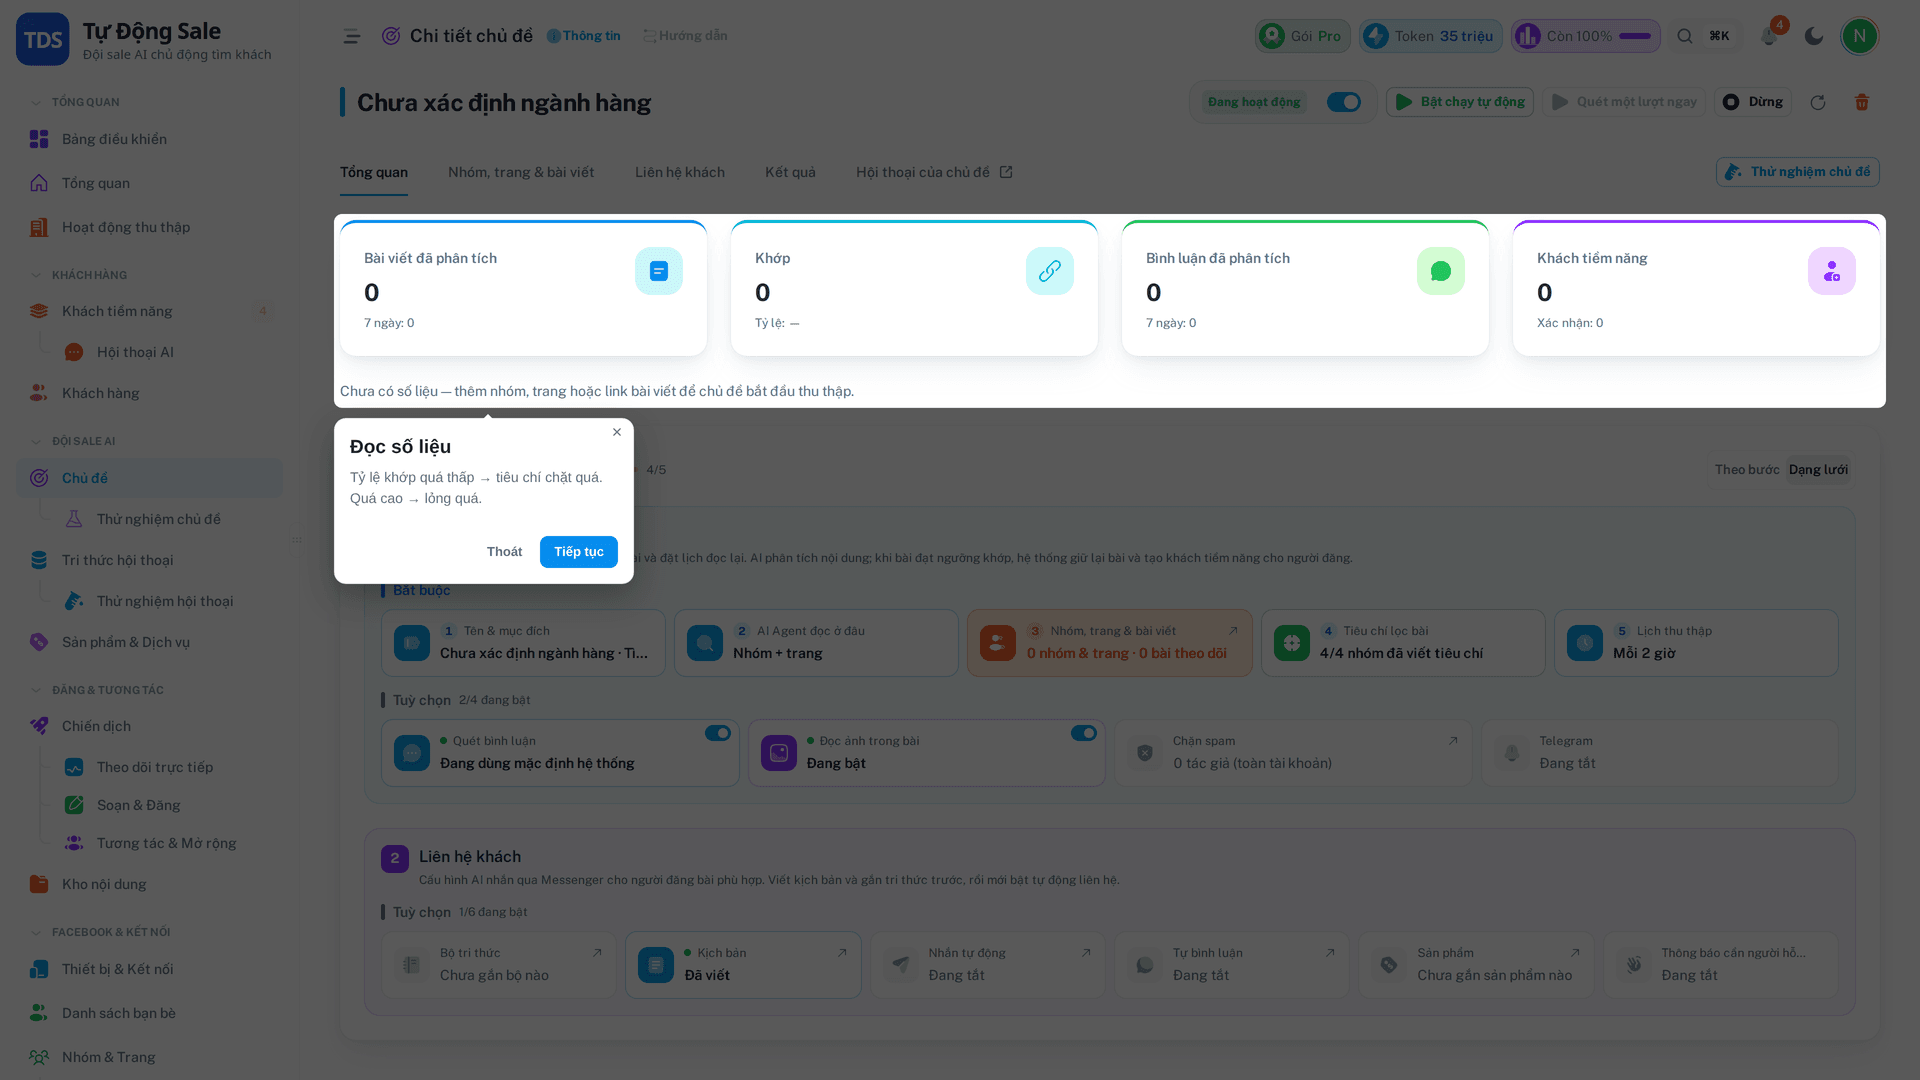This screenshot has height=1080, width=1920.
Task: Open Kho nội dung sidebar item
Action: (150, 884)
